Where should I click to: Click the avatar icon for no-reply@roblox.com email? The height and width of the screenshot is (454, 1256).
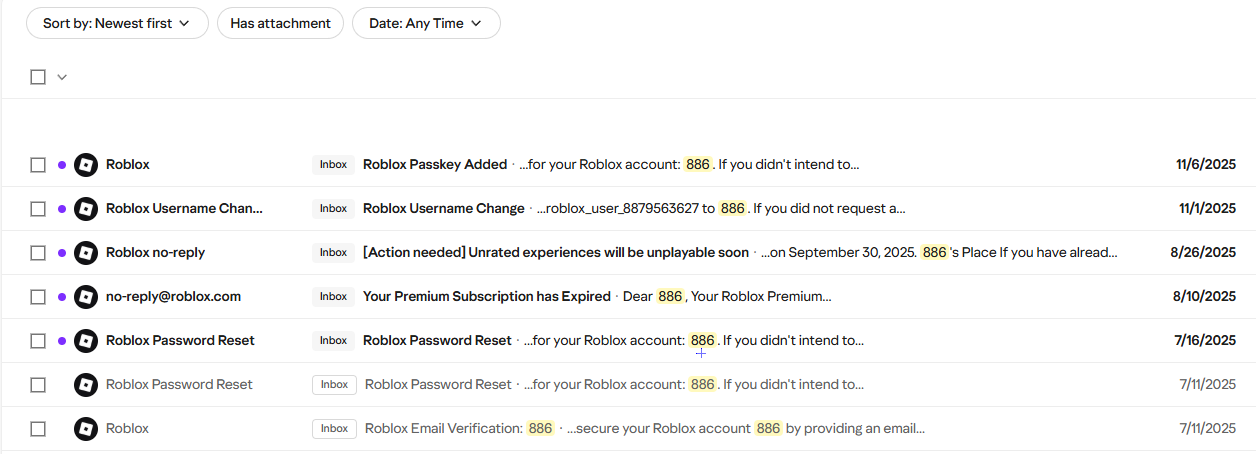click(86, 297)
